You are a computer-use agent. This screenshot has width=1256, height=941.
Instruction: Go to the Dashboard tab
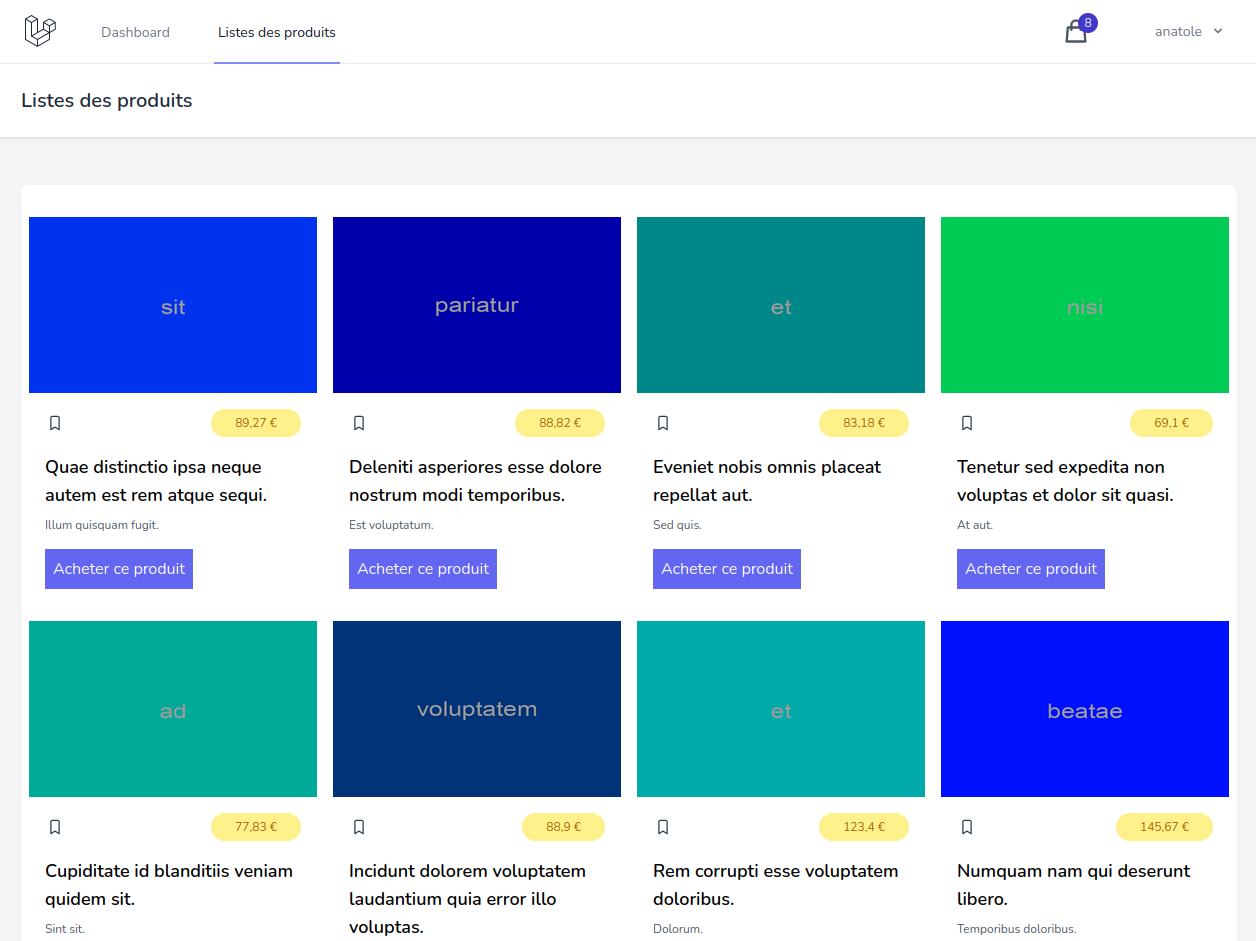point(135,31)
